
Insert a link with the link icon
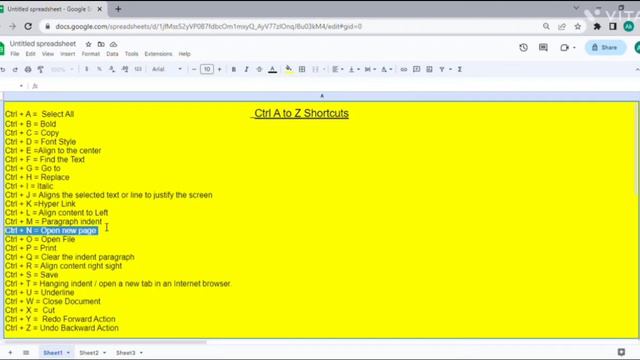coord(404,69)
